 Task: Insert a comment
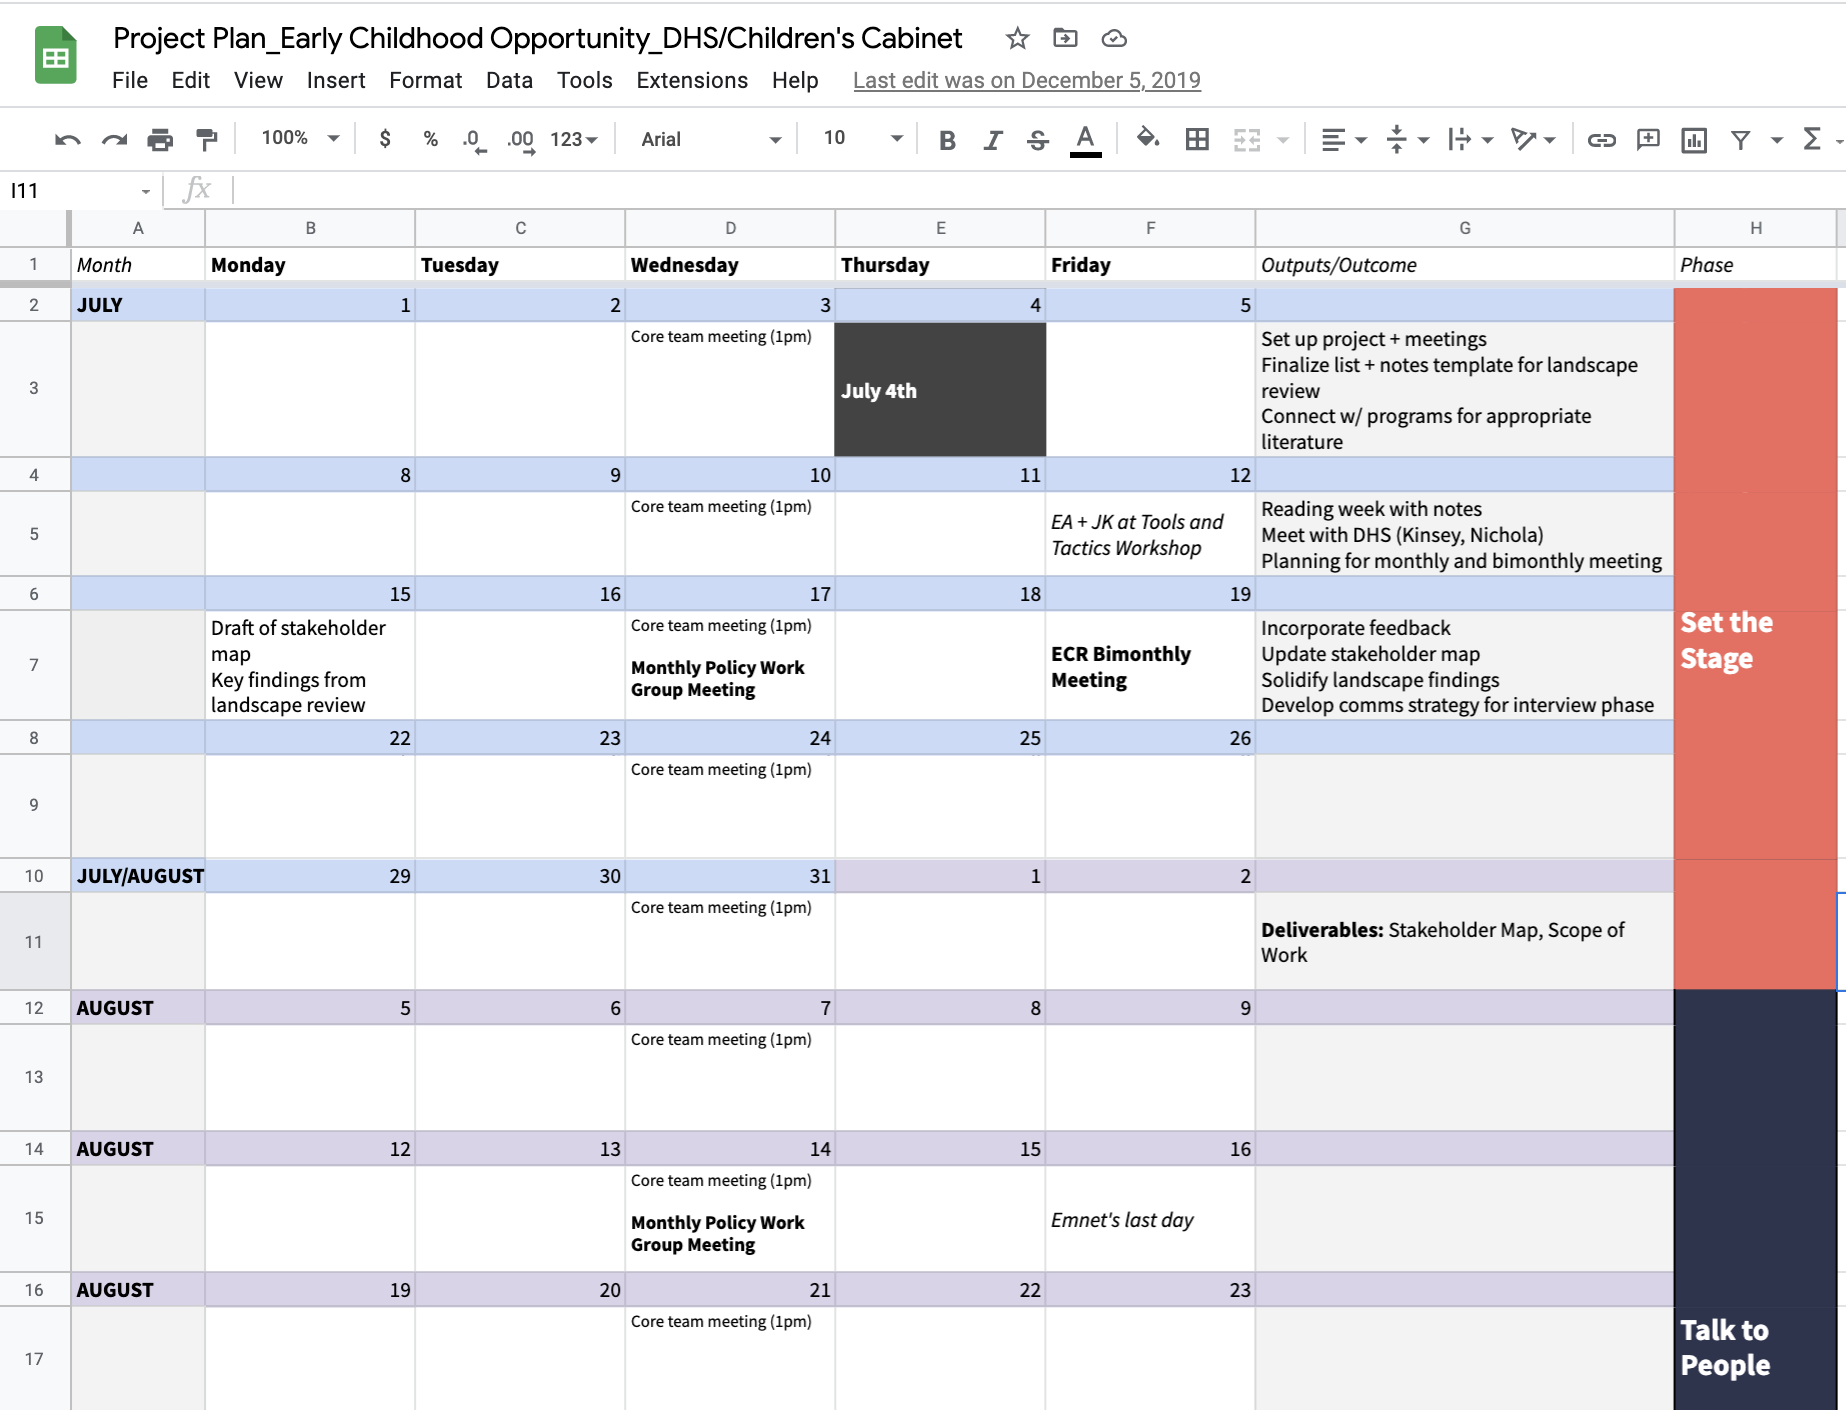[1648, 140]
